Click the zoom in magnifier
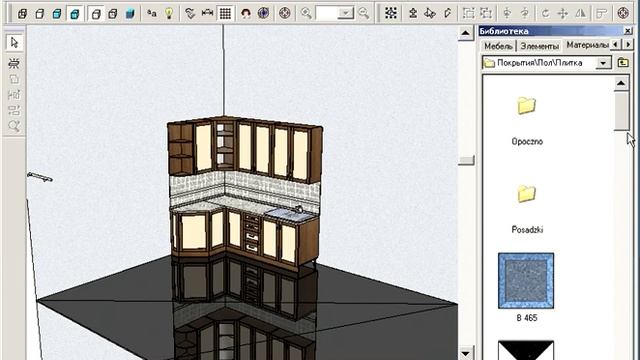Viewport: 640px width, 360px height. 306,13
